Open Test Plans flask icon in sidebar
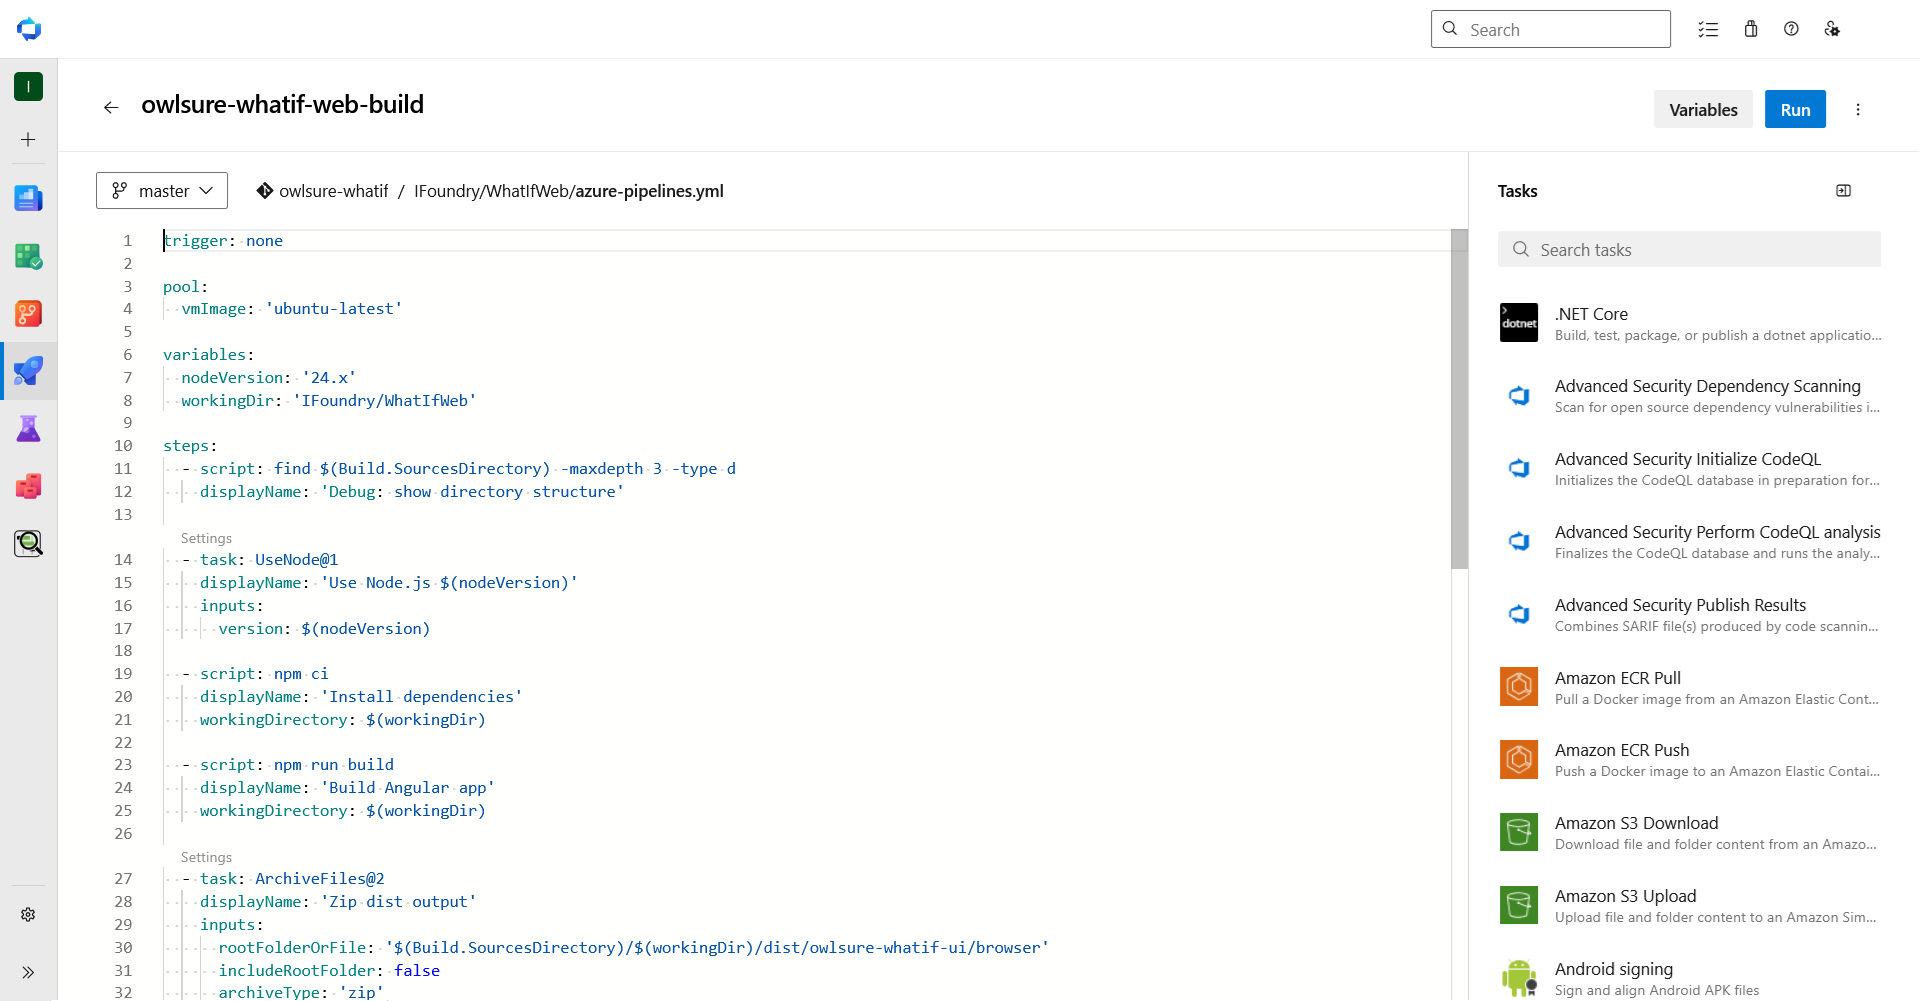This screenshot has width=1920, height=1001. point(28,429)
